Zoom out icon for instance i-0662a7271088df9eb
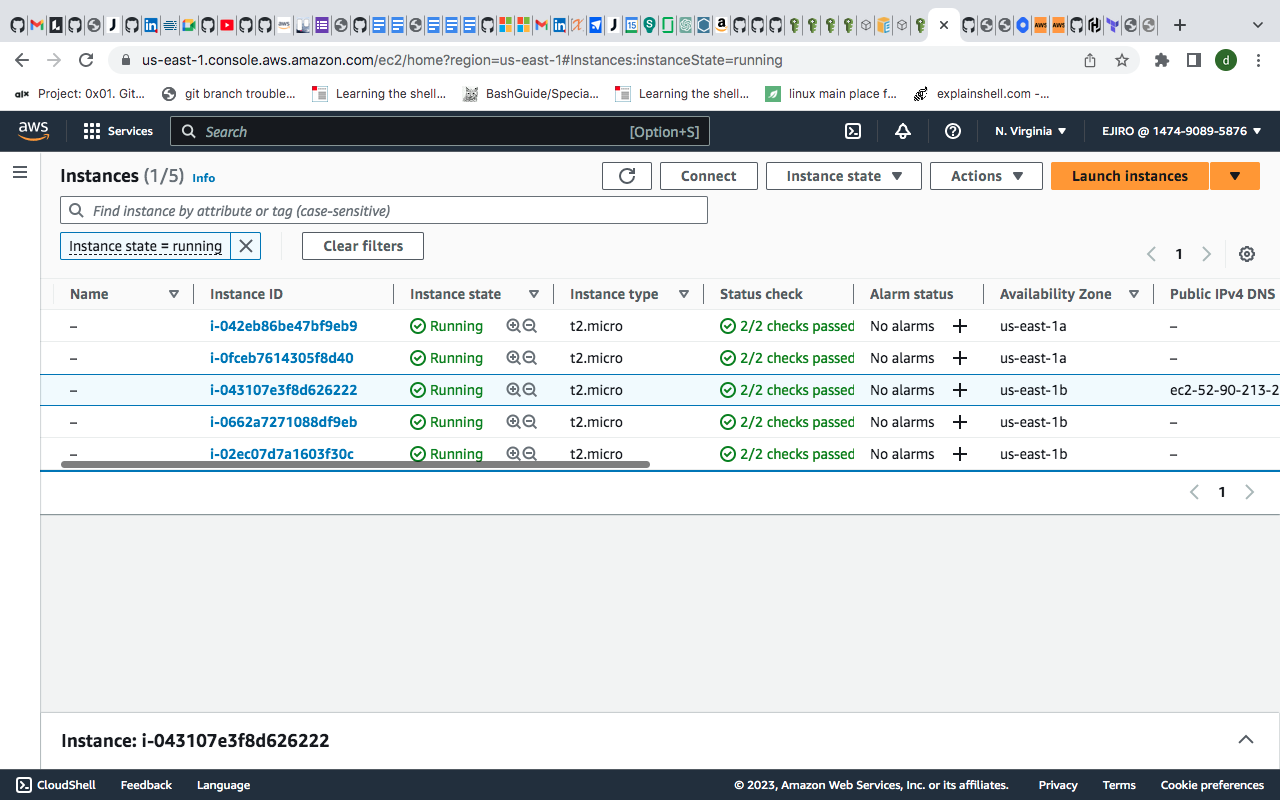The image size is (1280, 800). coord(530,422)
